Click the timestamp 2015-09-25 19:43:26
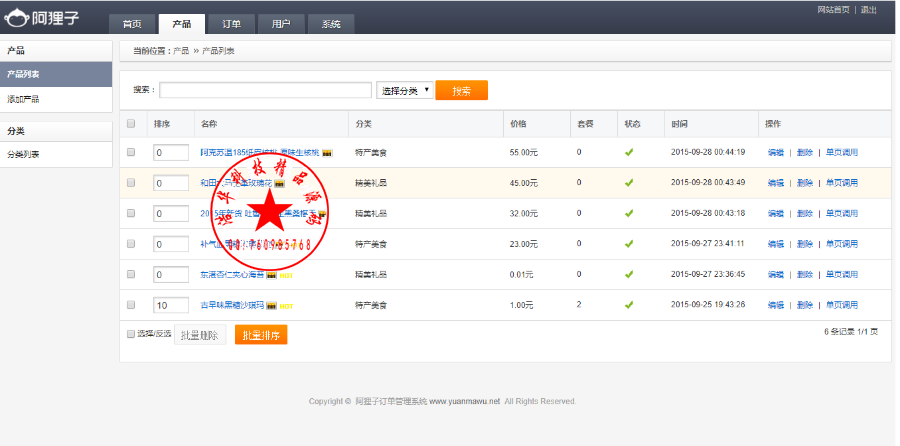Image resolution: width=900 pixels, height=446 pixels. coord(708,304)
